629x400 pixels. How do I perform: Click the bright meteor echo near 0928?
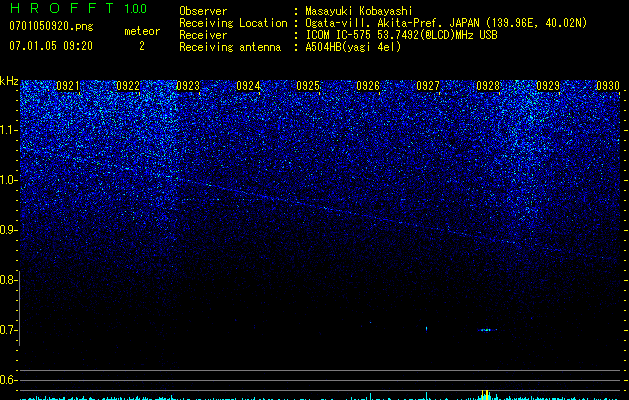[x=487, y=330]
